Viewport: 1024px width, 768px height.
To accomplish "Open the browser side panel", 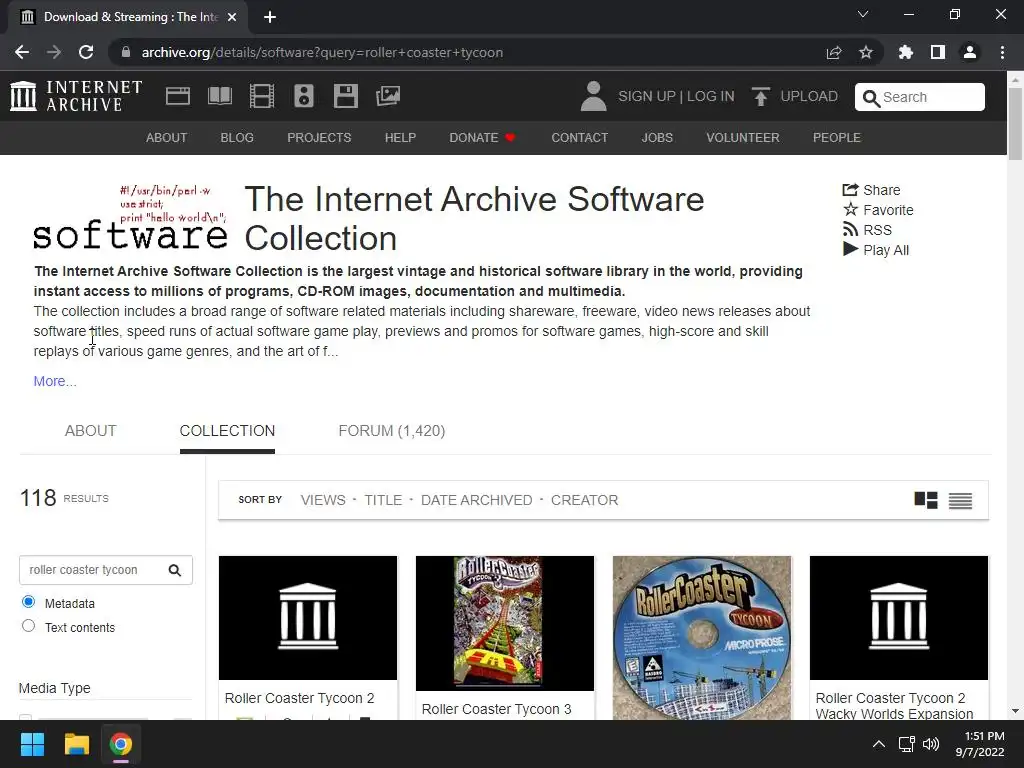I will 938,52.
